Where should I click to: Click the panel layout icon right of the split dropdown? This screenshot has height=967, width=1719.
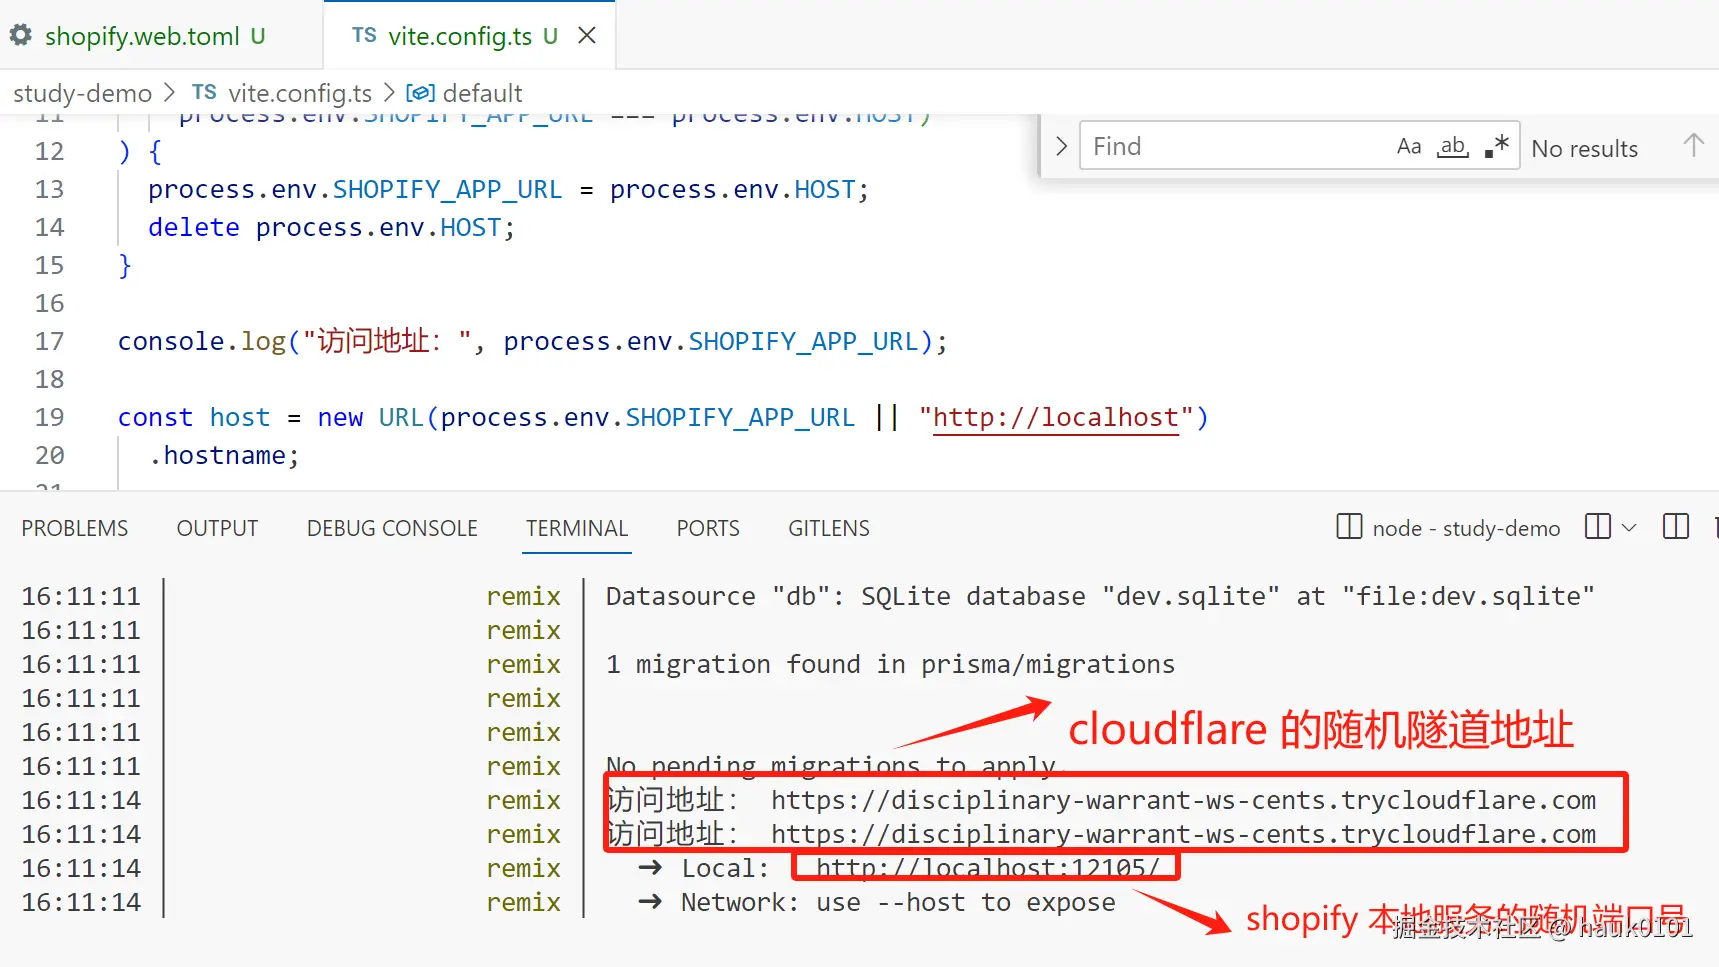tap(1676, 526)
